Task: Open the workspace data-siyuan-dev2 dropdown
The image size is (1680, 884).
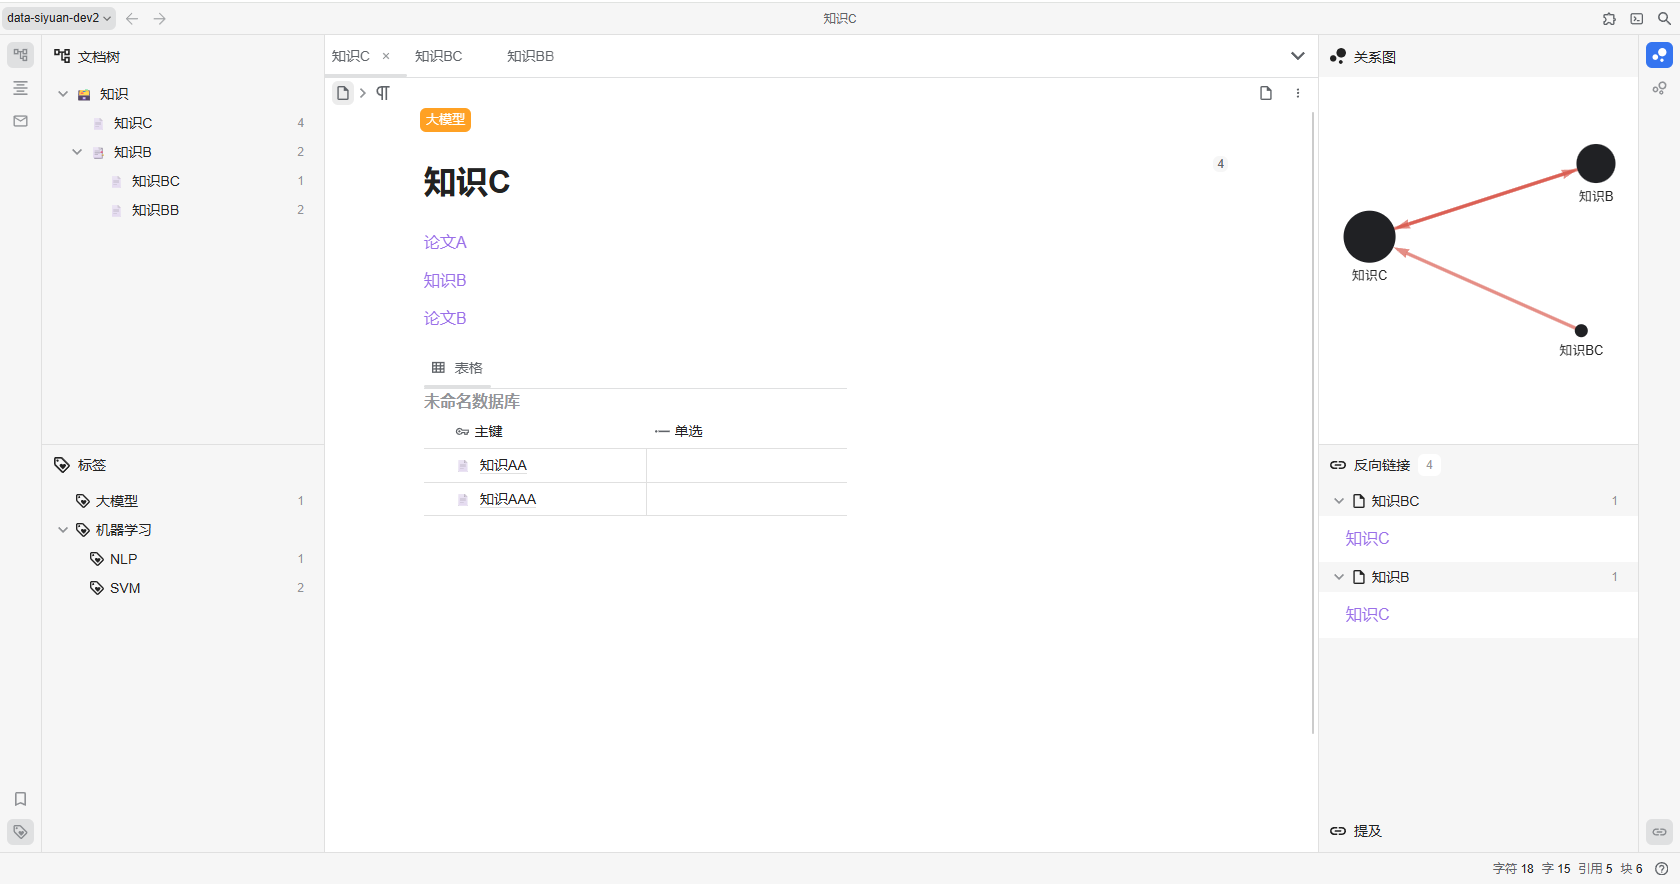Action: pos(59,18)
